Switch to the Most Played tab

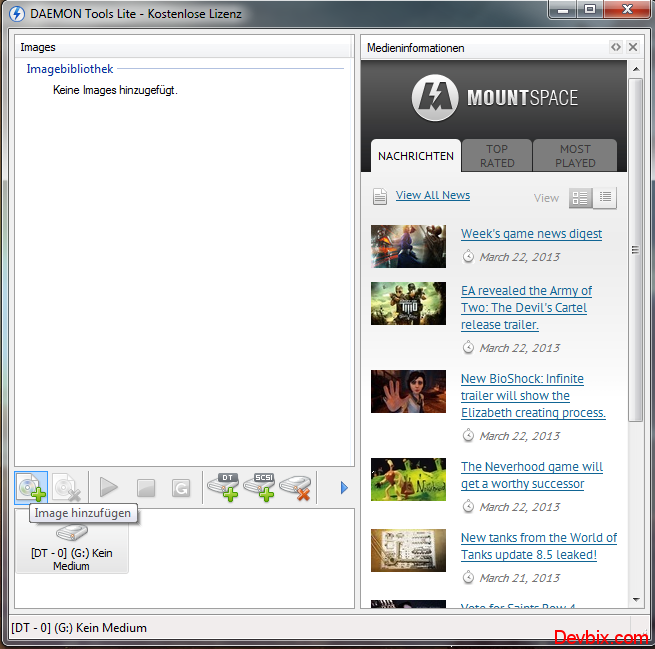575,156
